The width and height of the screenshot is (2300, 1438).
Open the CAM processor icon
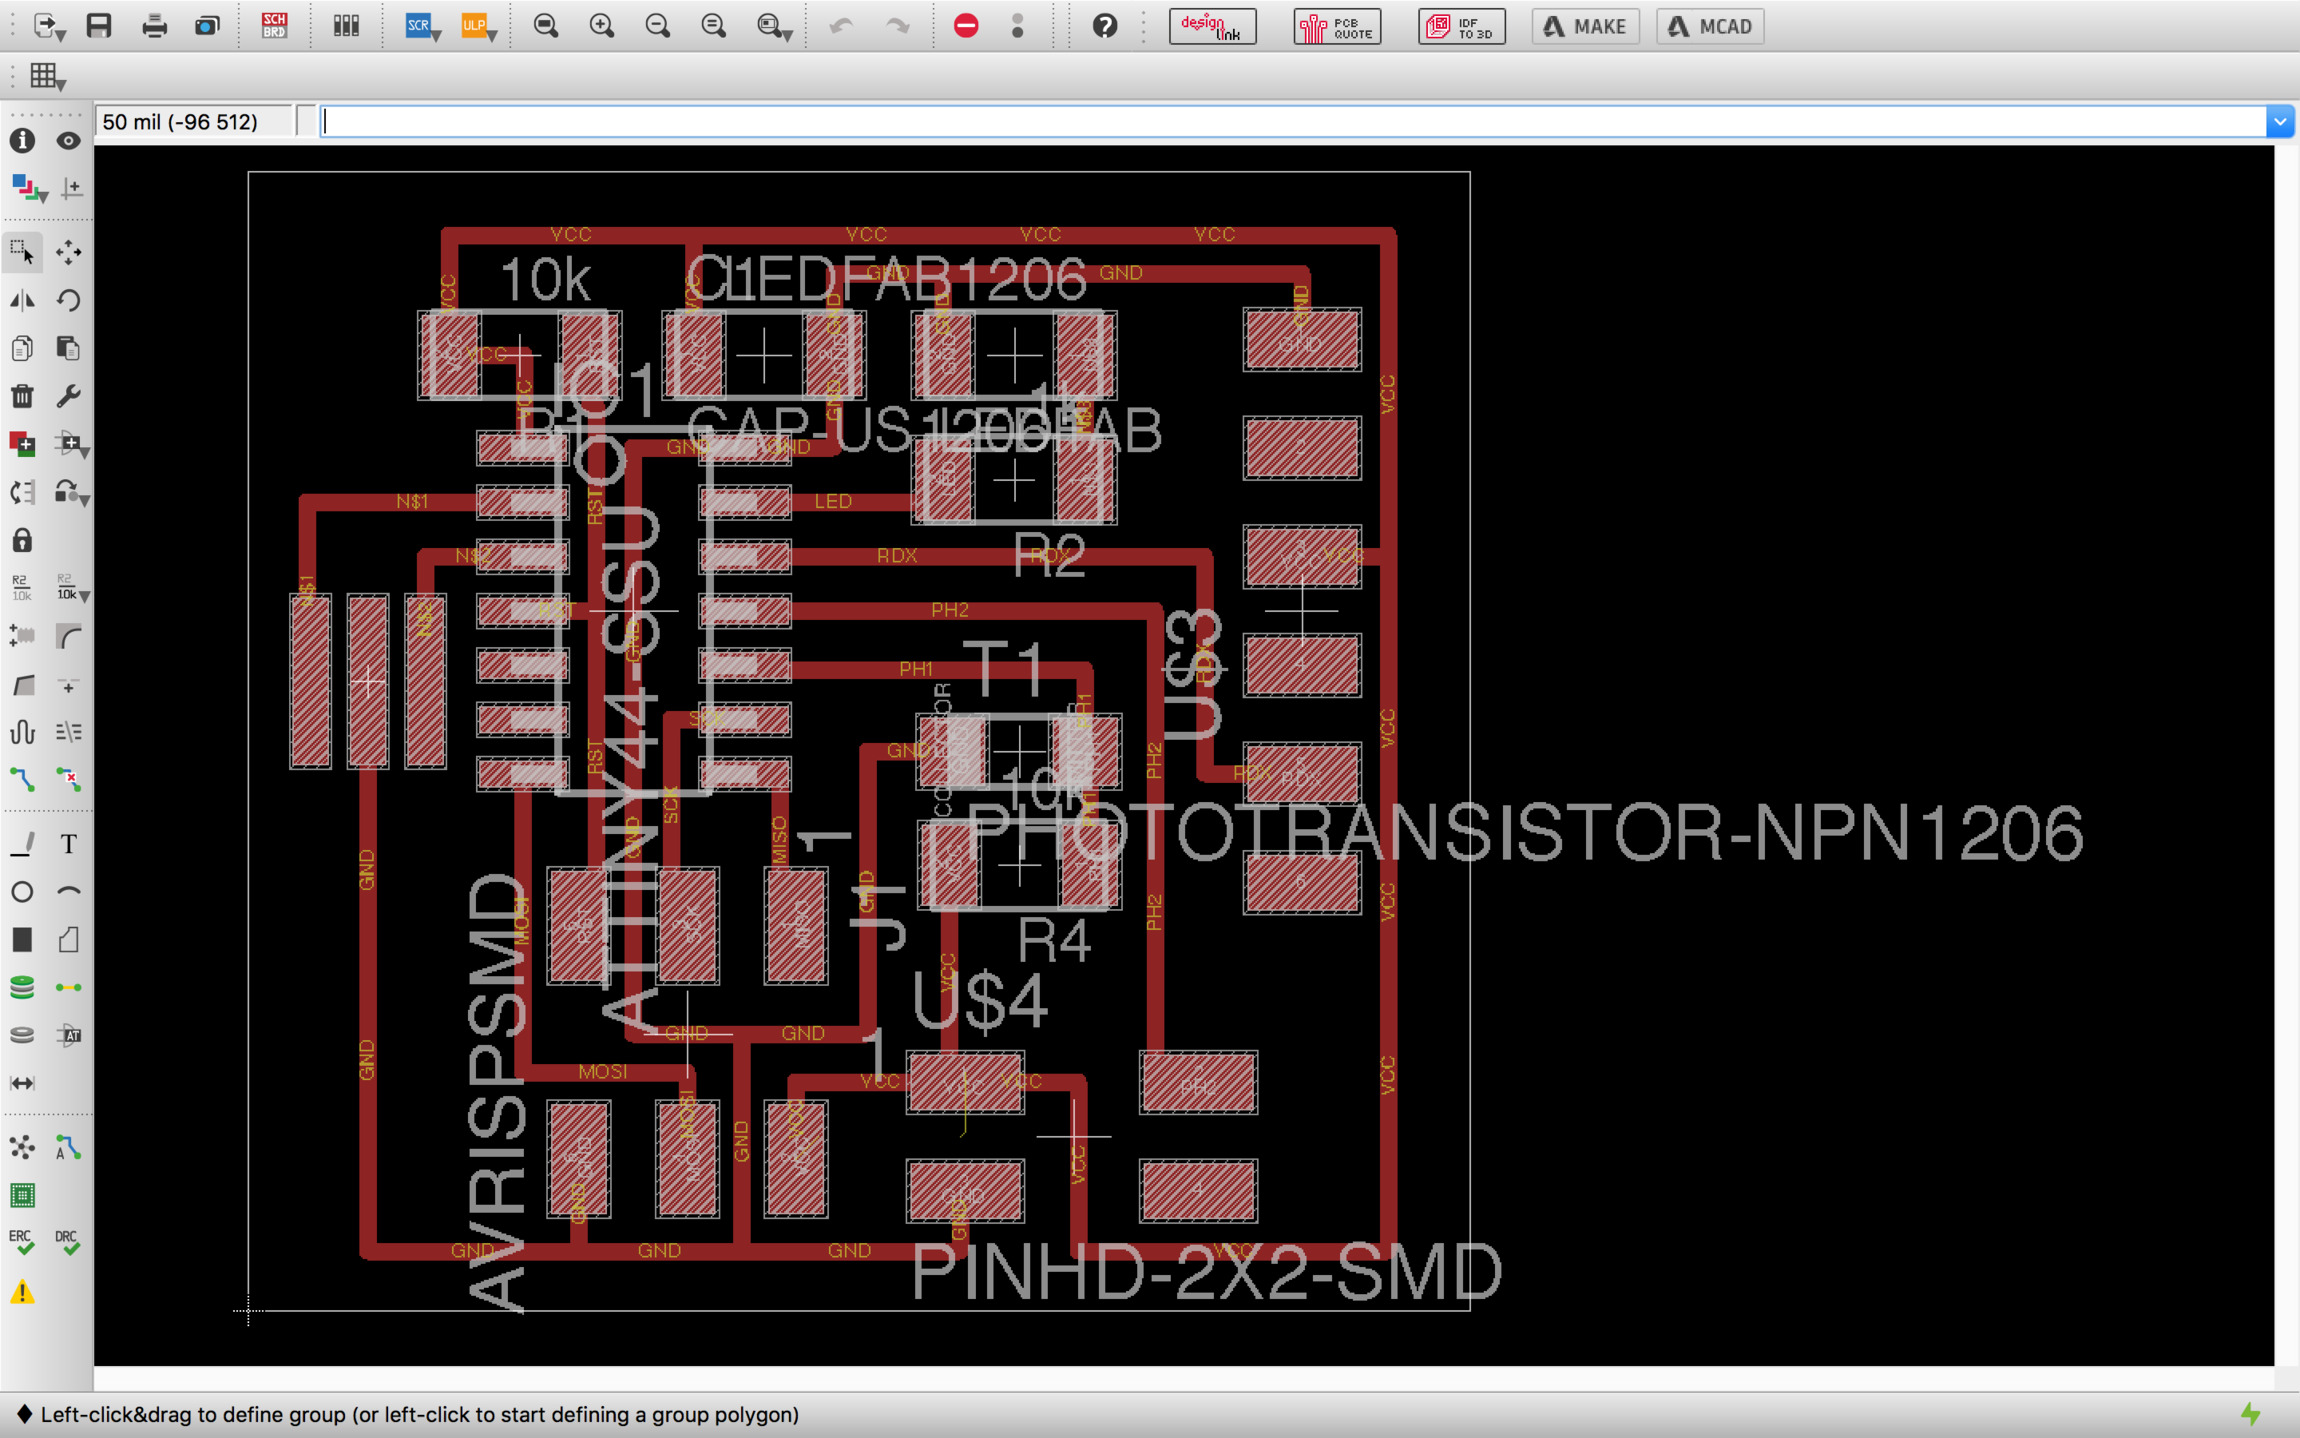coord(207,26)
